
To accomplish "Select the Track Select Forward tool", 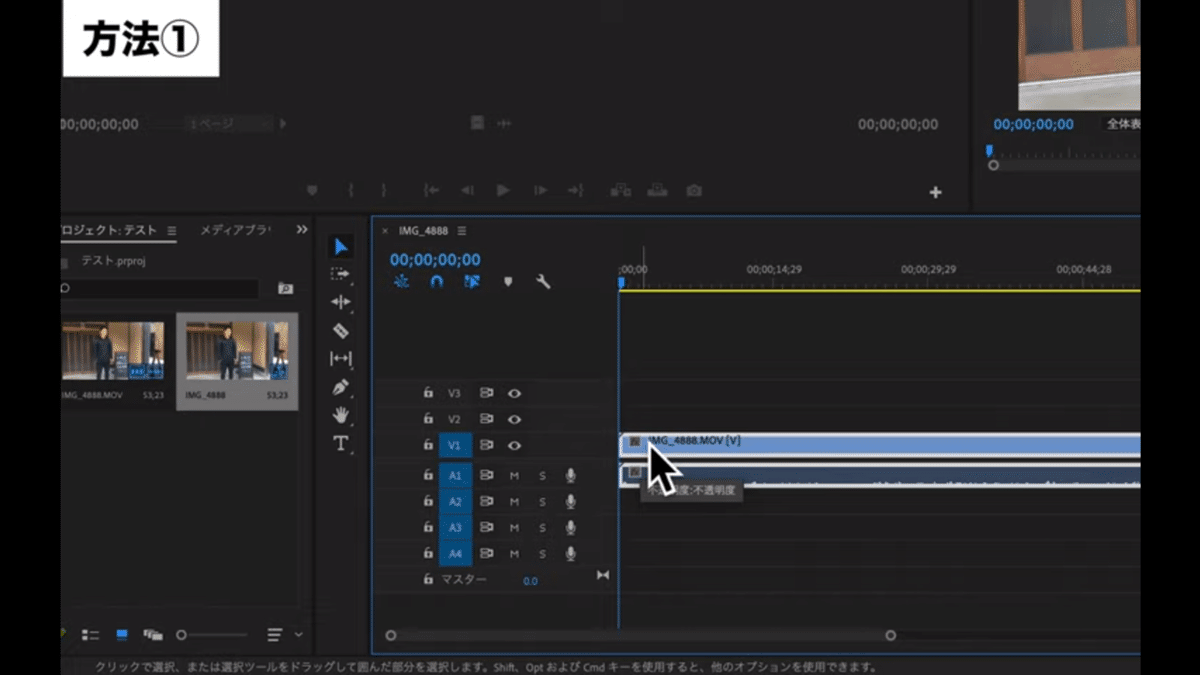I will (x=341, y=274).
